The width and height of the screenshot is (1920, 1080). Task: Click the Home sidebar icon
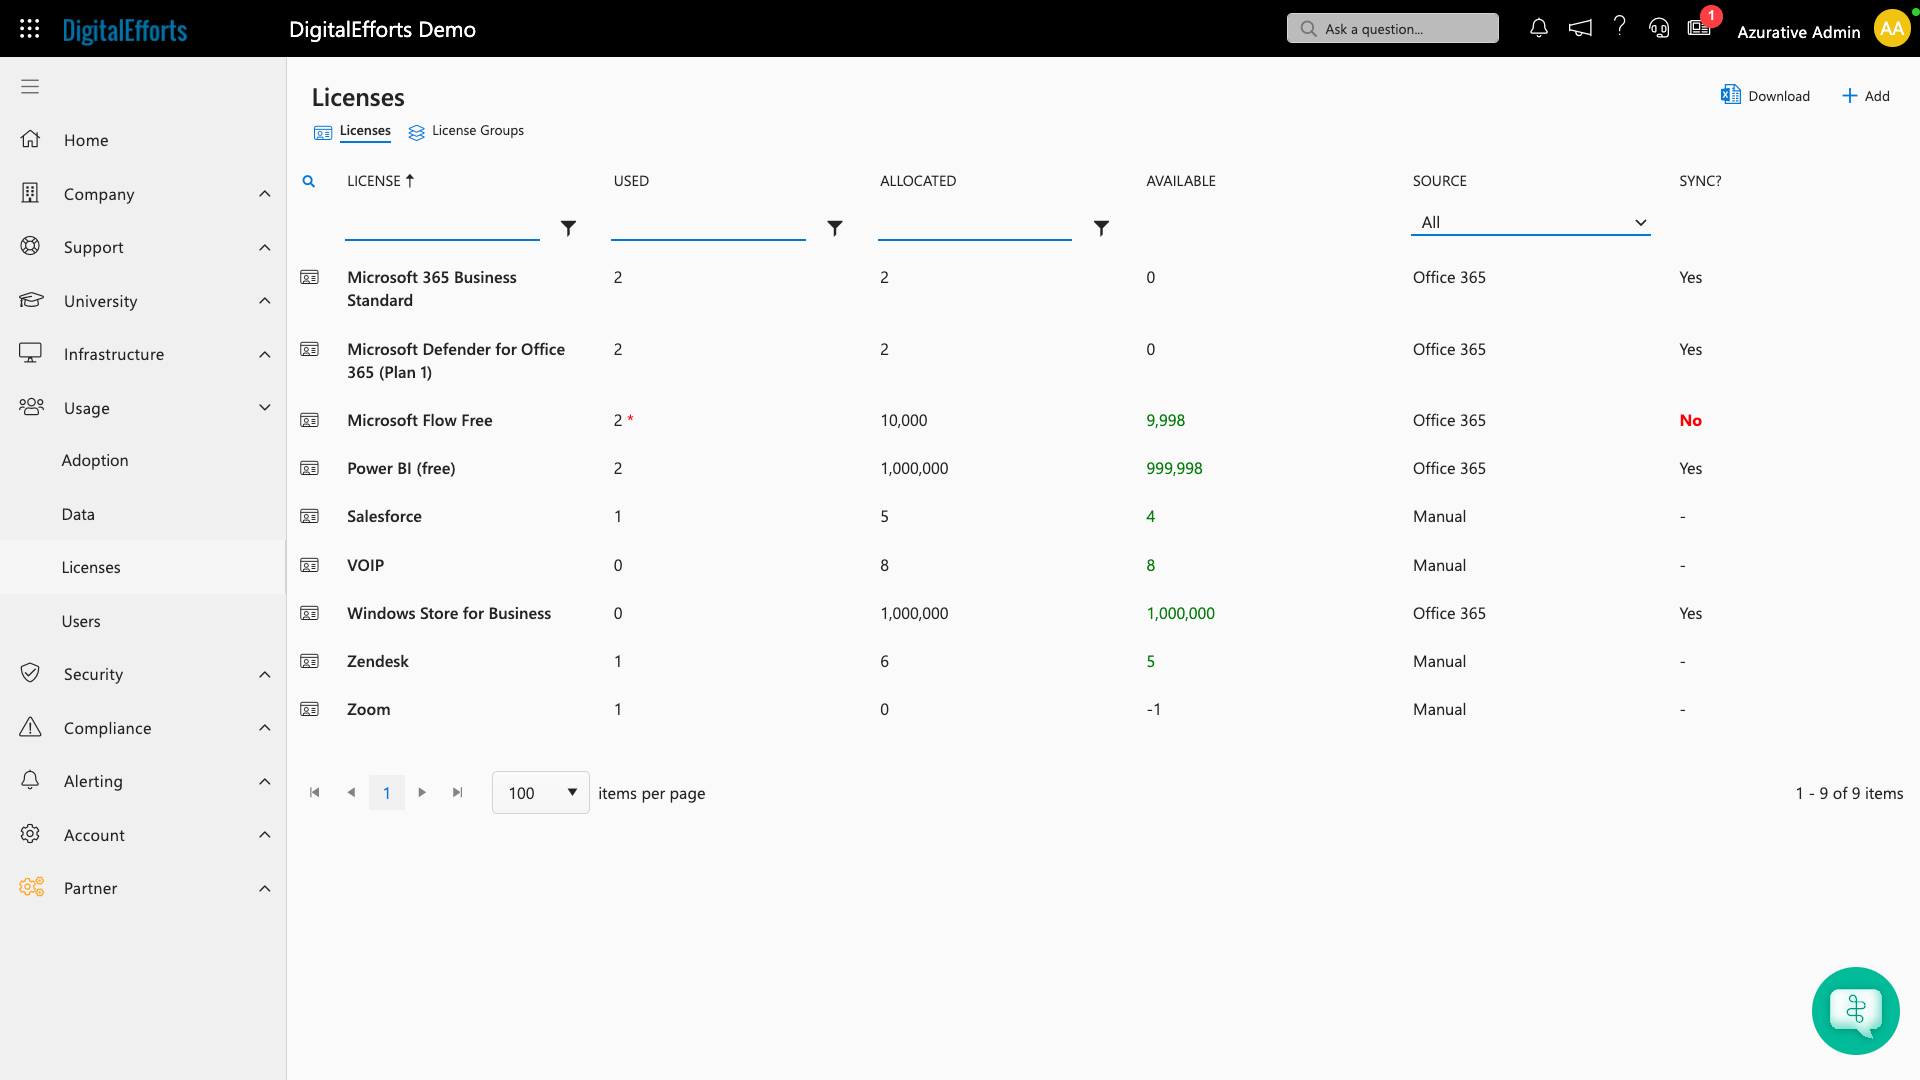pos(31,140)
